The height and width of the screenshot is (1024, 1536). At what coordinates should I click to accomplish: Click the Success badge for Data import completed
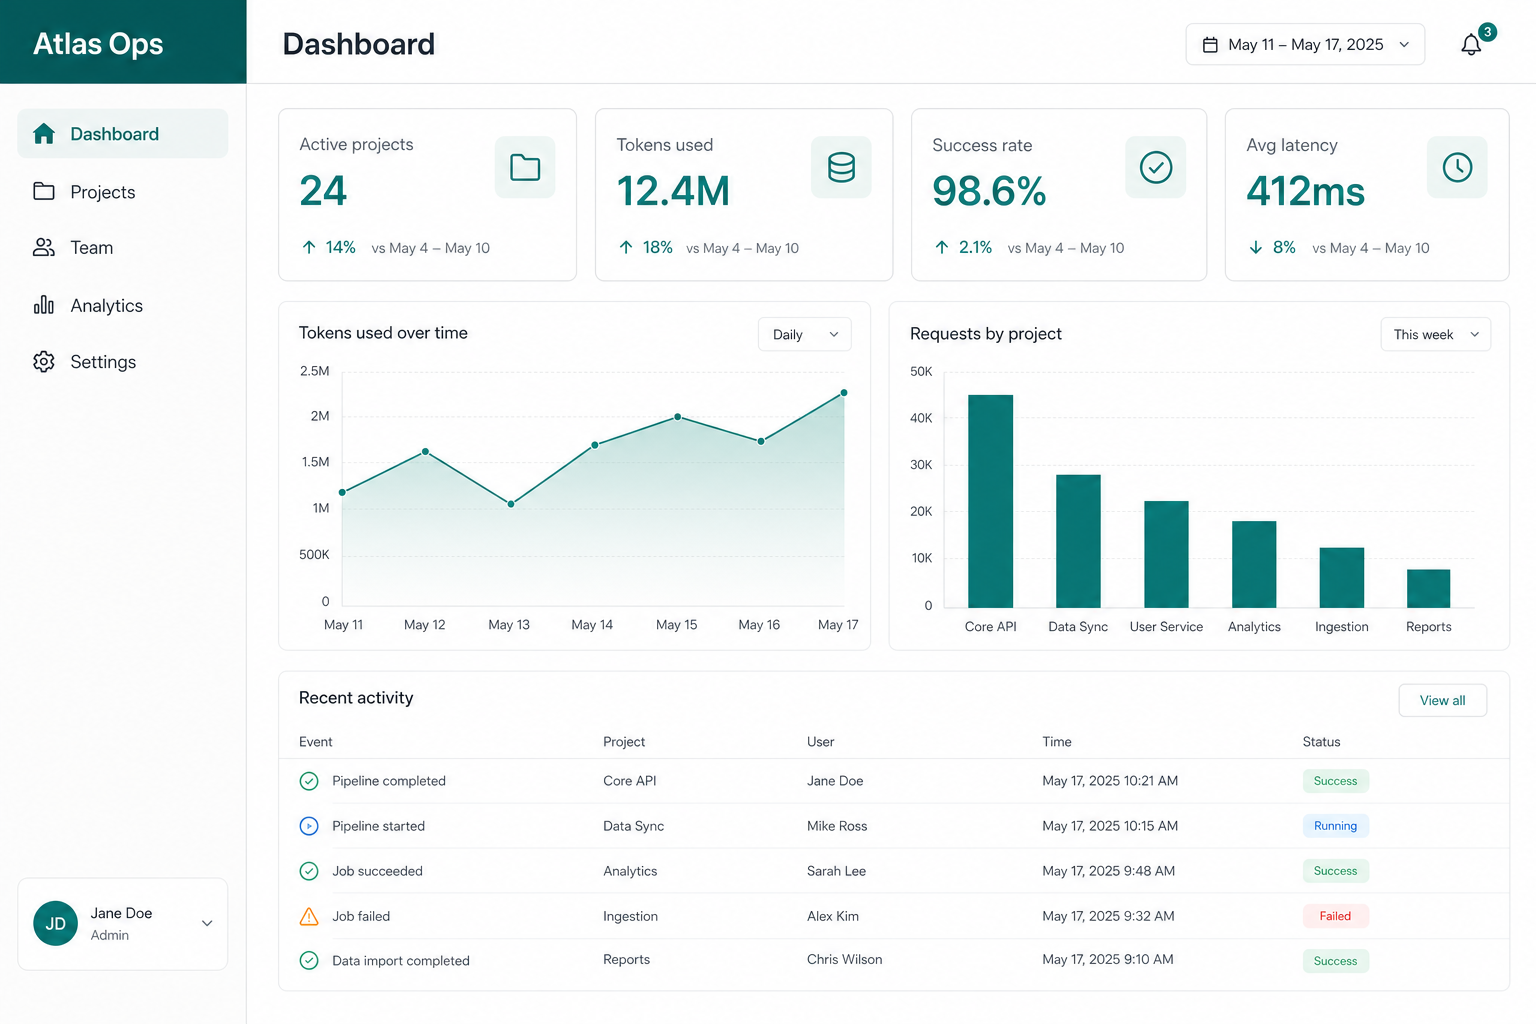tap(1335, 961)
